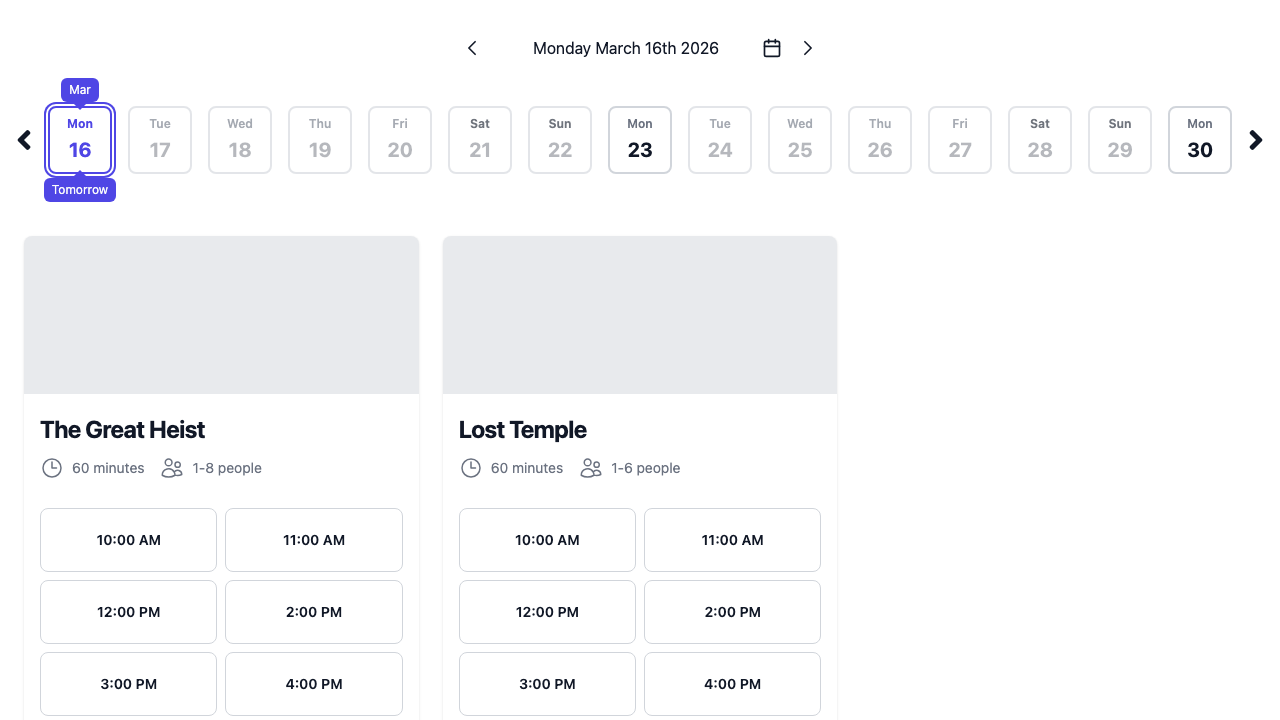Click the people icon for The Great Heist capacity

172,467
